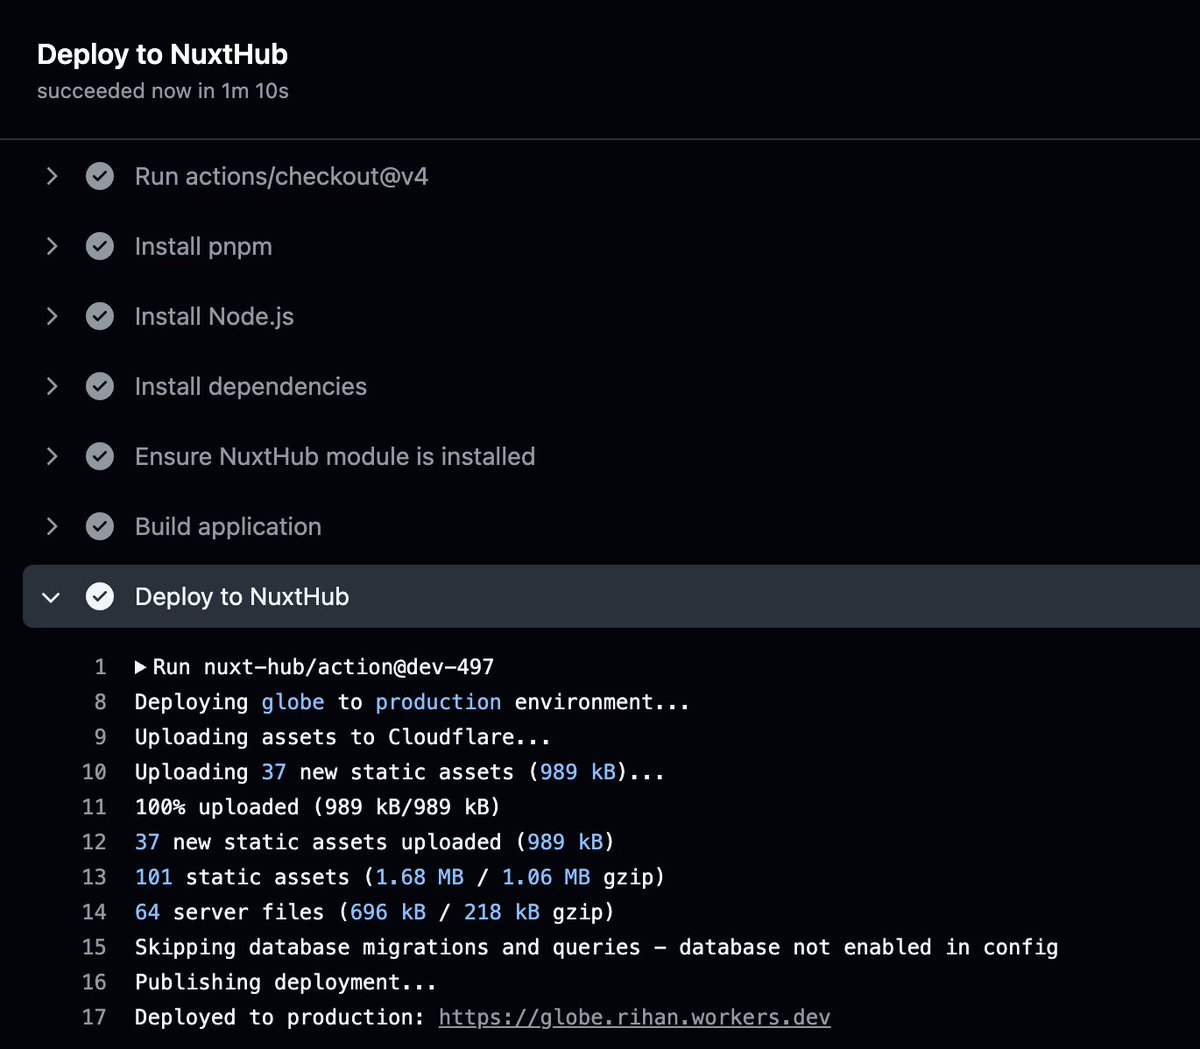Click the green check icon on Install pnpm
Viewport: 1200px width, 1049px height.
tap(100, 246)
